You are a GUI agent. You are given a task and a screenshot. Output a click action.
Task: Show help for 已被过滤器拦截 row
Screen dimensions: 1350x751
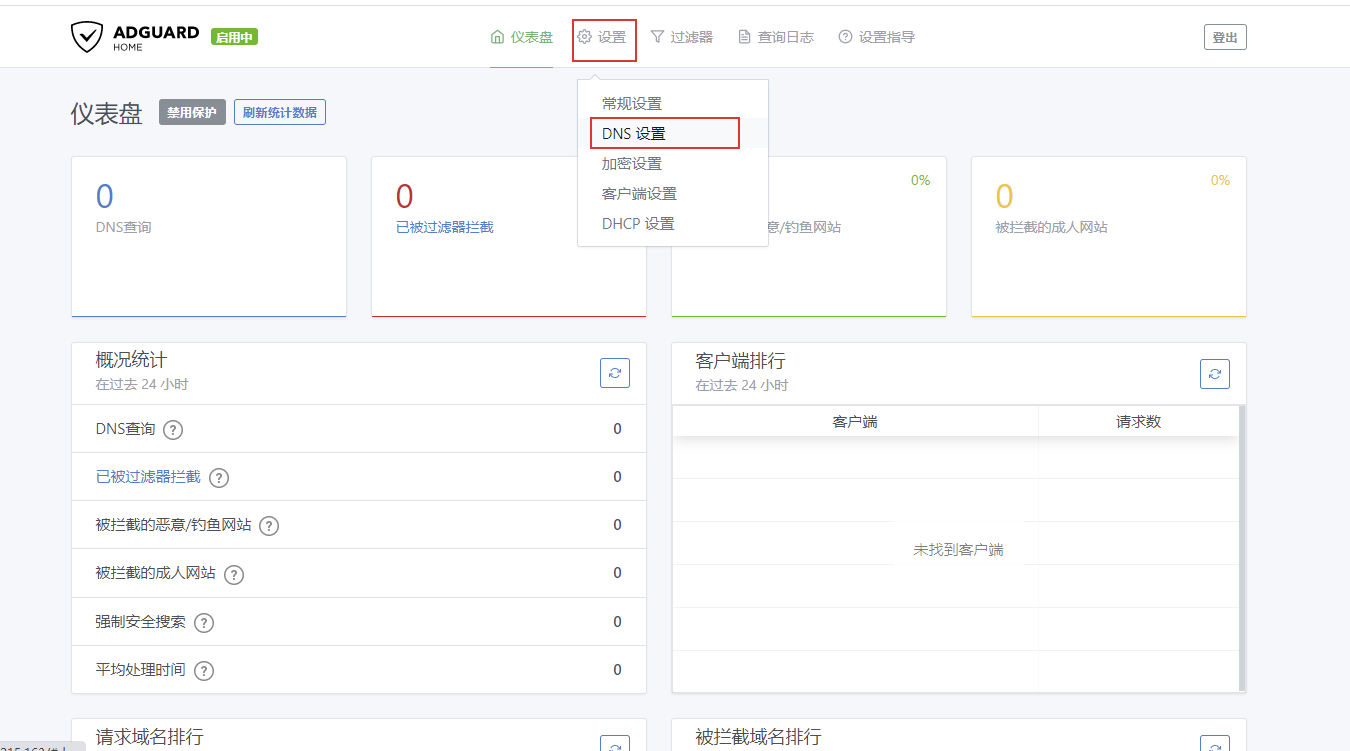[219, 478]
